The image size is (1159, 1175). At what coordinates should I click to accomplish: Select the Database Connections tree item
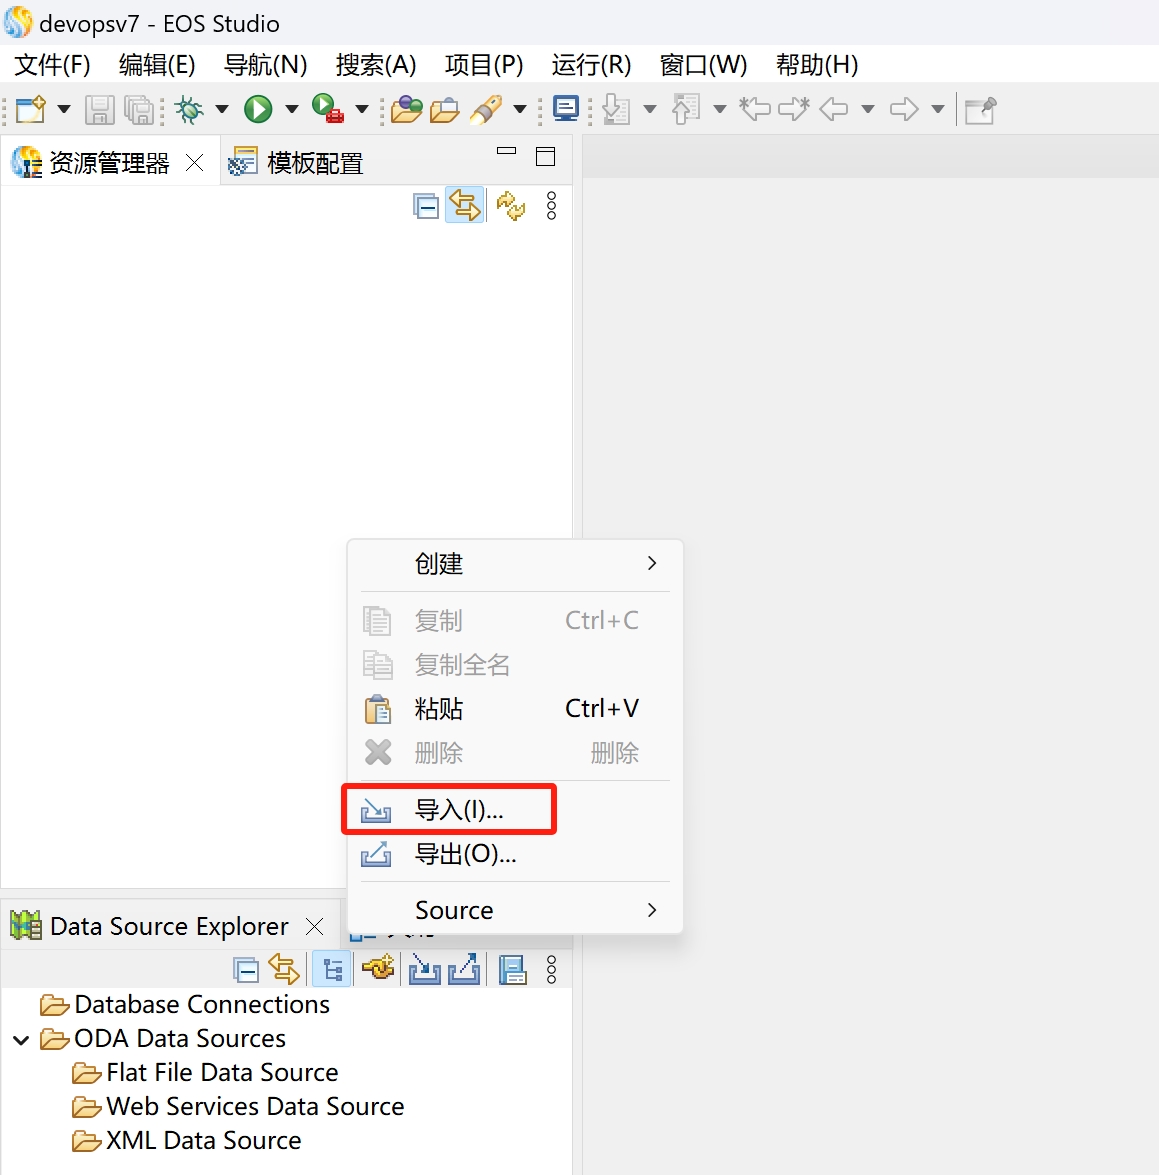point(185,1004)
